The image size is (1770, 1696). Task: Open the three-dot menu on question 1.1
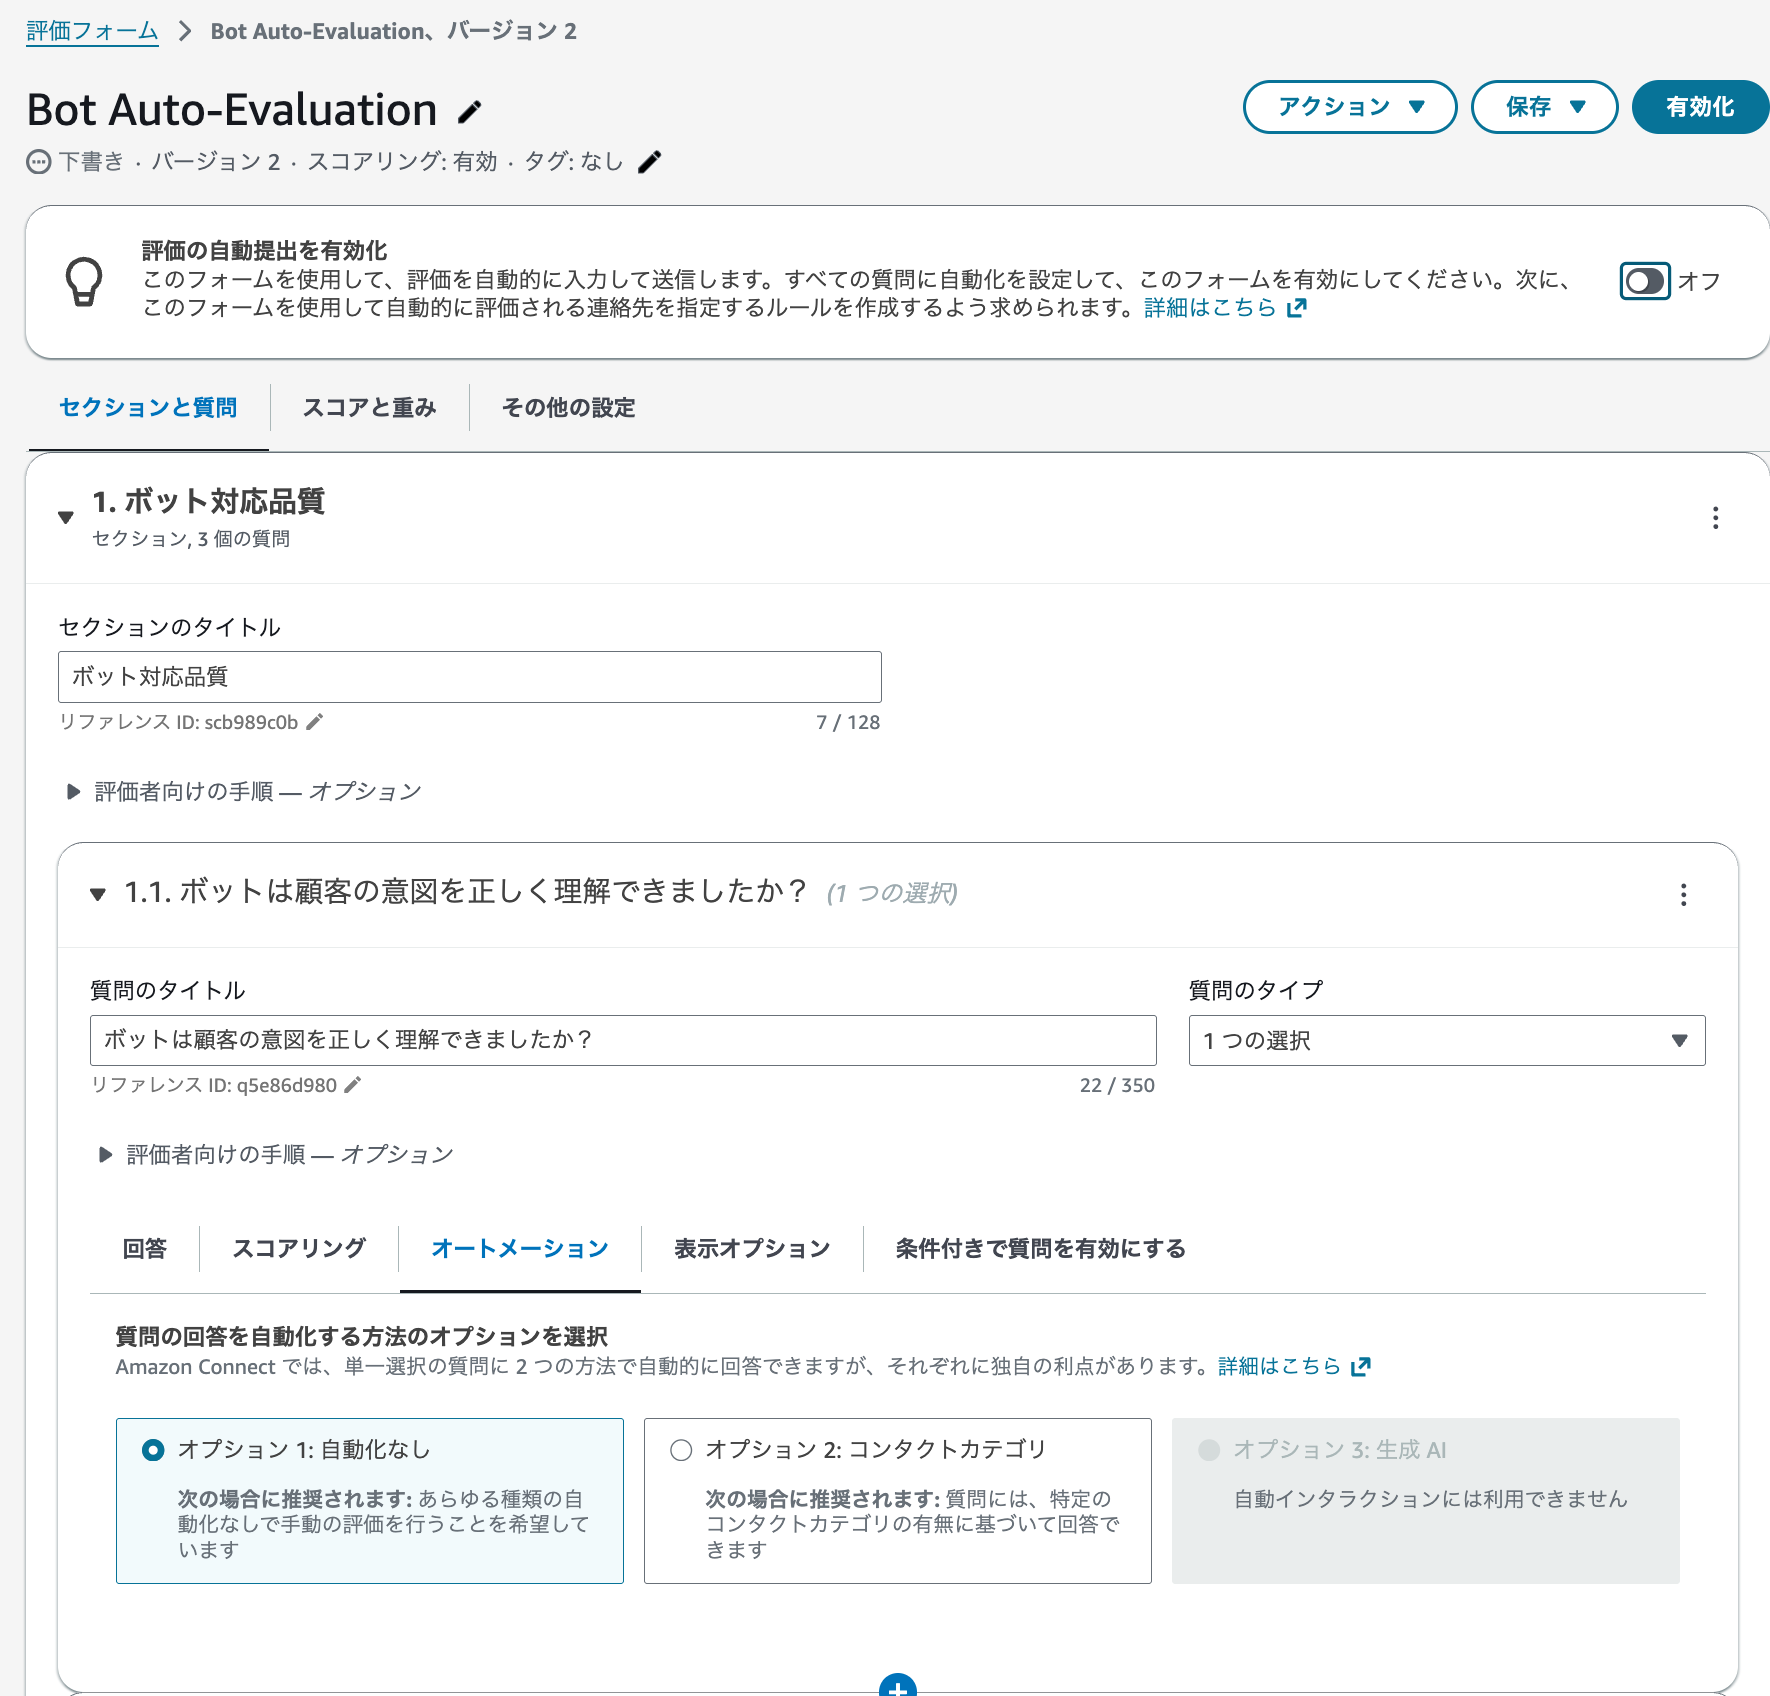point(1684,896)
